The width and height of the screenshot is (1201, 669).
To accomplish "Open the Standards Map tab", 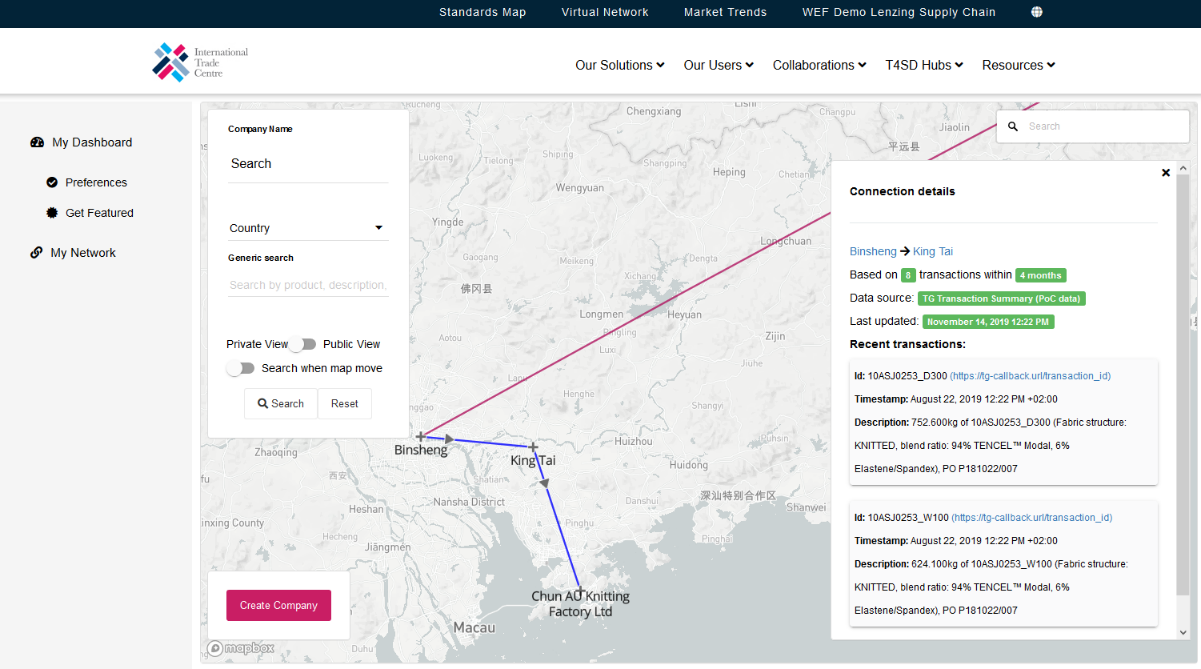I will 482,12.
